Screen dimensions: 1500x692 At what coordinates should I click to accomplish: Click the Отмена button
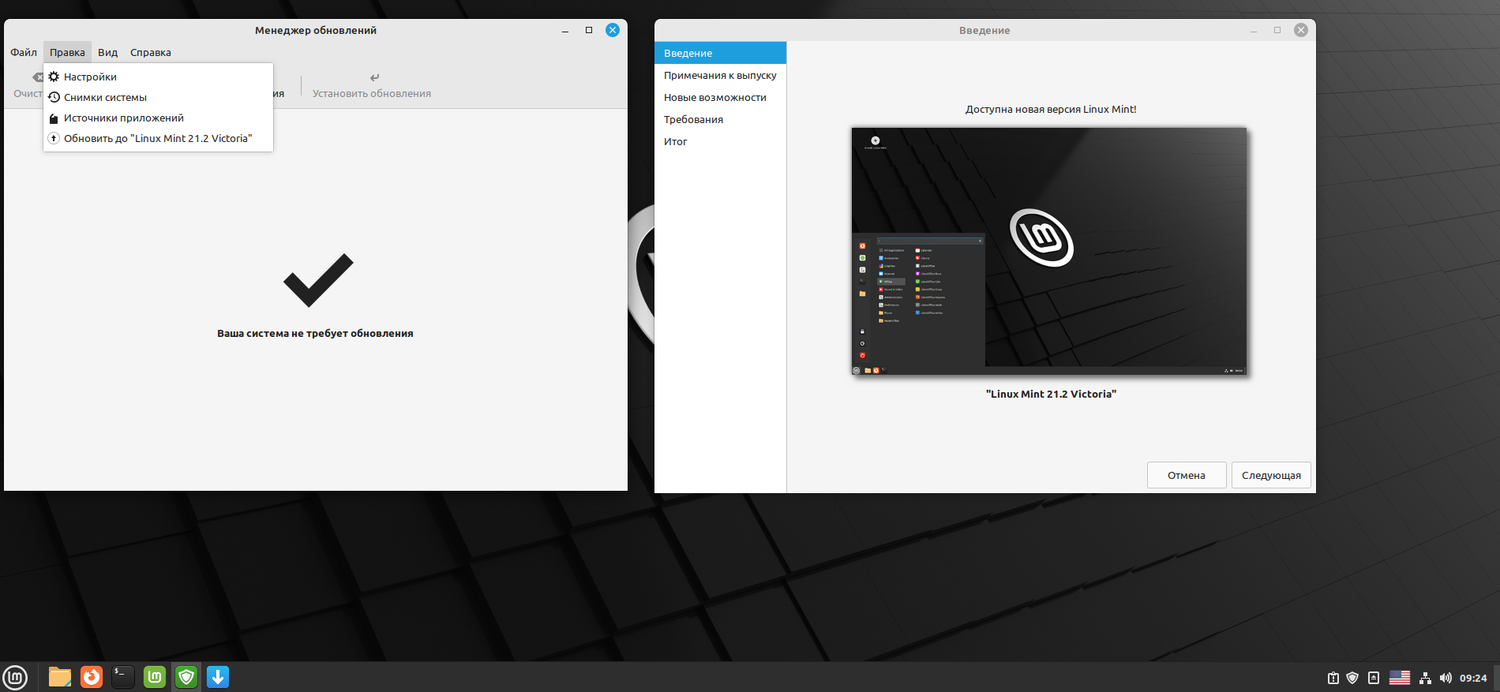(1186, 475)
